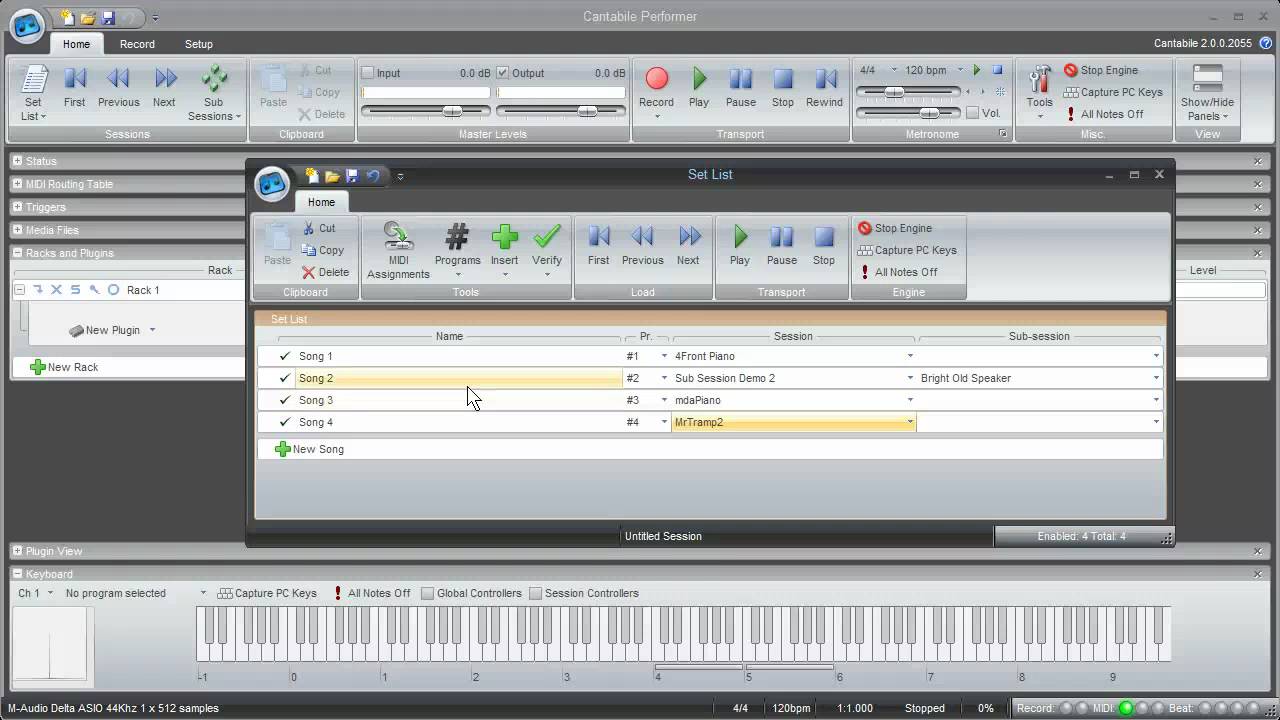Open Set List in main ribbon
This screenshot has width=1280, height=720.
click(x=33, y=92)
